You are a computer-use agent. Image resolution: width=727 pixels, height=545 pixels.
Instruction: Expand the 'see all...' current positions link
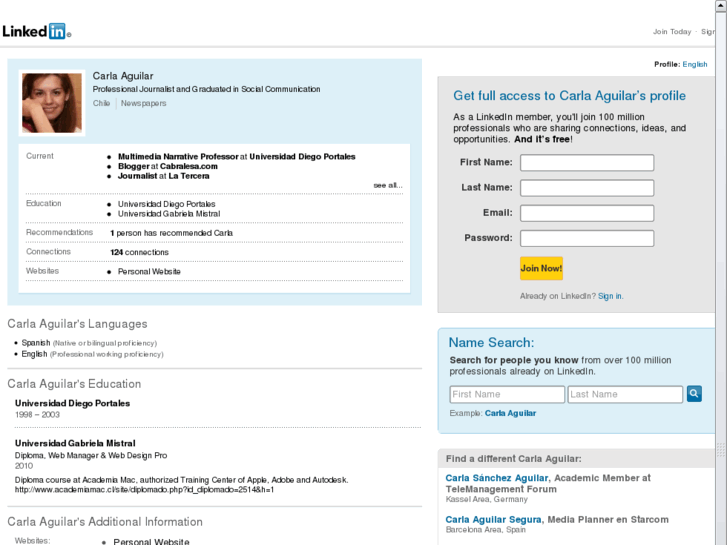(x=388, y=185)
